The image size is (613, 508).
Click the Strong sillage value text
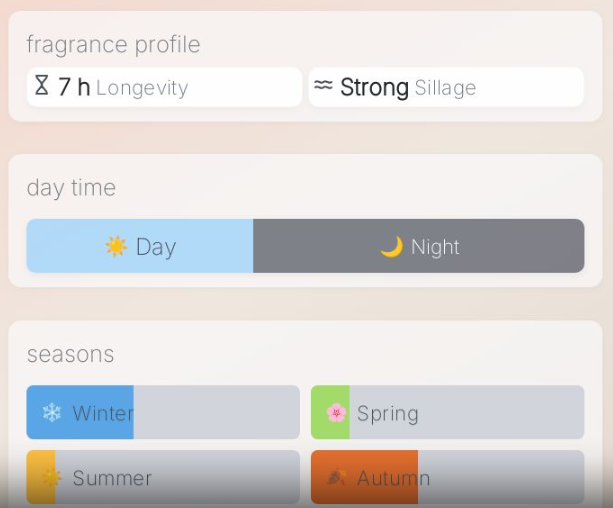(x=374, y=87)
